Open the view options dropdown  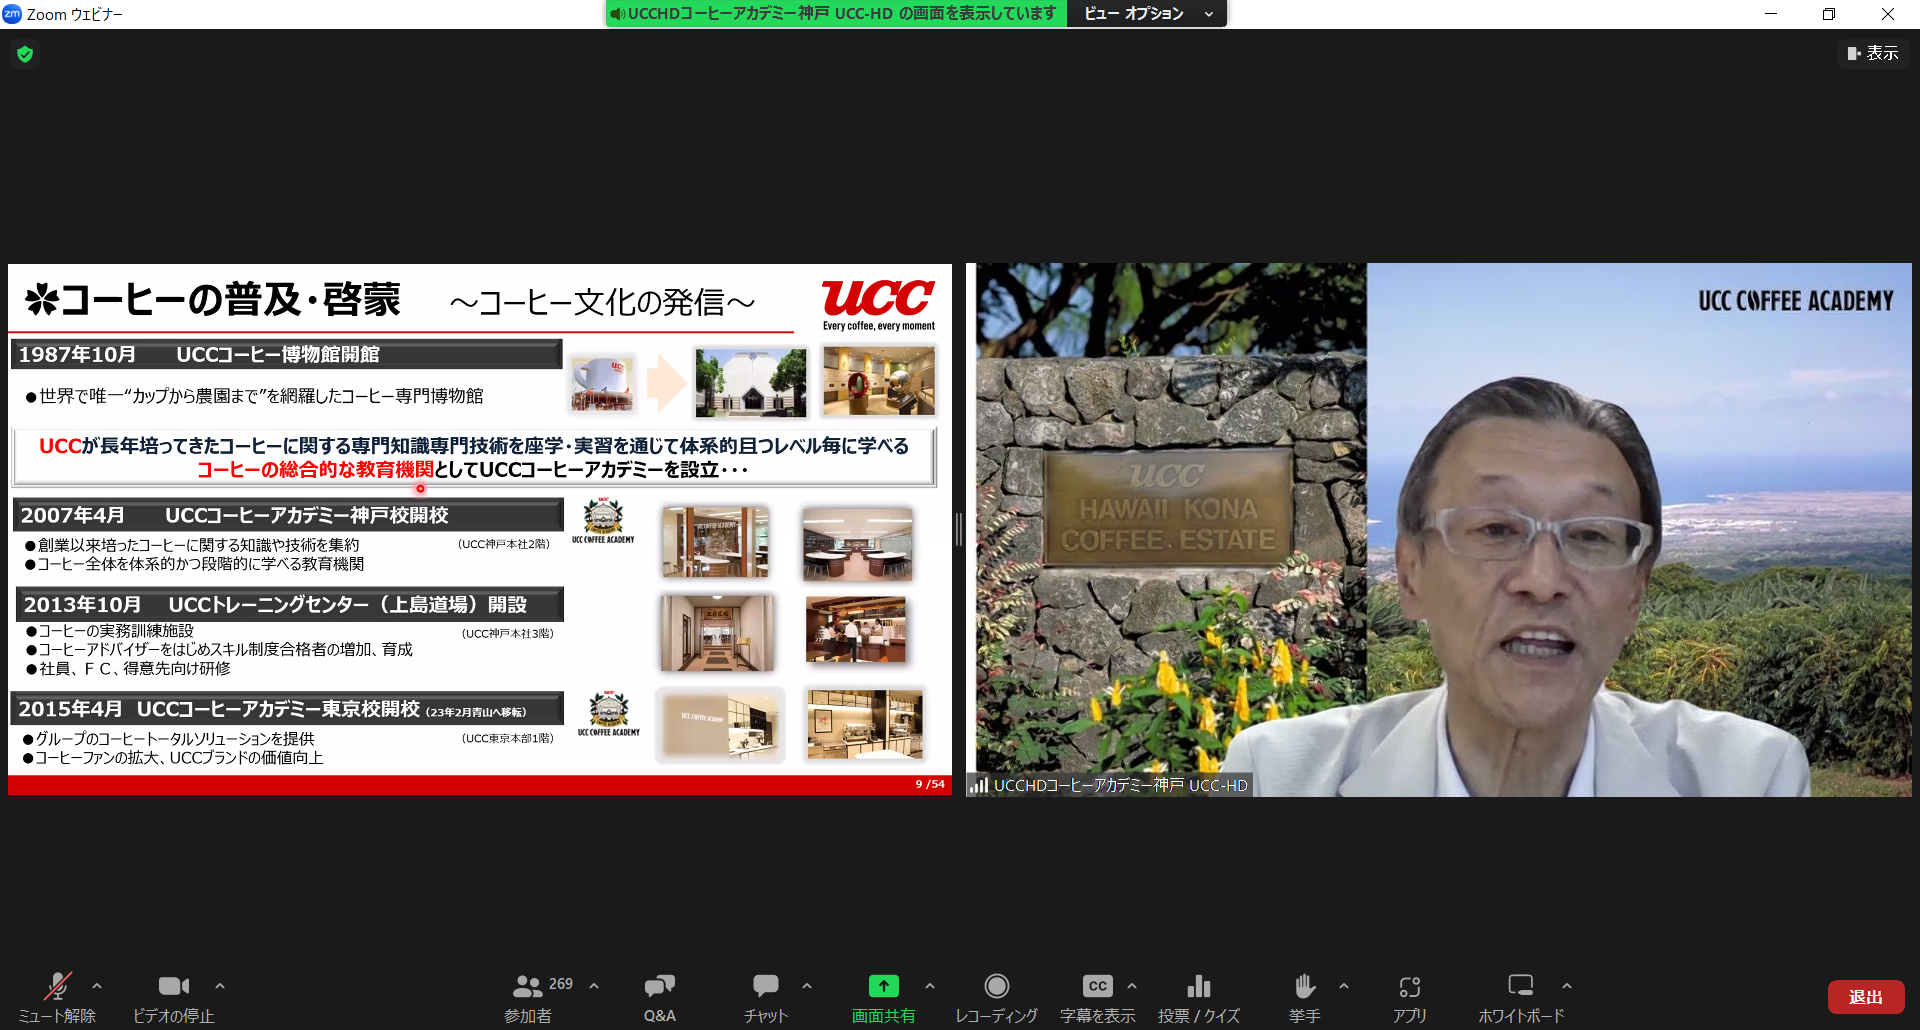[1147, 14]
